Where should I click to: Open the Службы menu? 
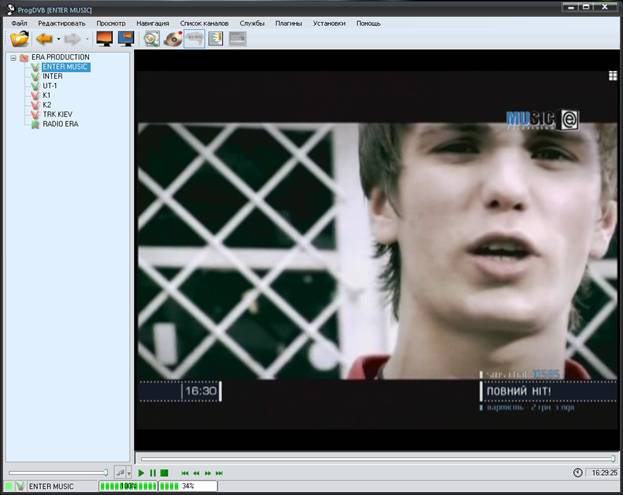coord(252,23)
